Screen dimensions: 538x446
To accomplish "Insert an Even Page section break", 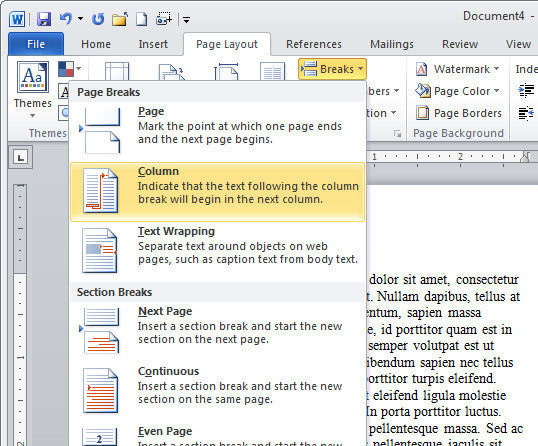I will [x=218, y=435].
